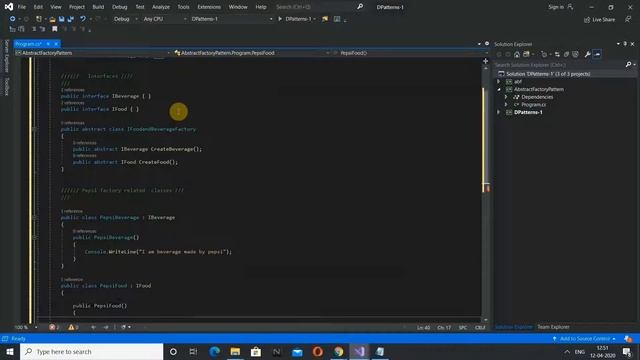Open the AbstractFactoryPattern.Program.PepsiFood type dropdown
This screenshot has height=360, width=640.
point(251,53)
